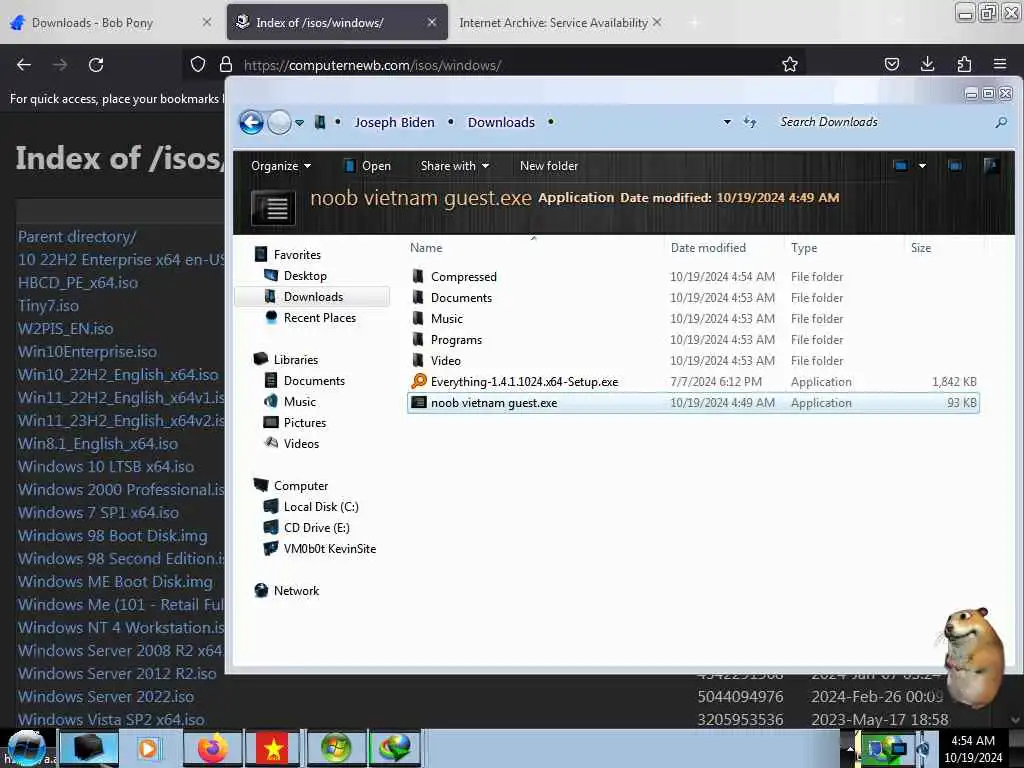Click Downloads breadcrumb in address bar
The width and height of the screenshot is (1024, 768).
pos(501,122)
